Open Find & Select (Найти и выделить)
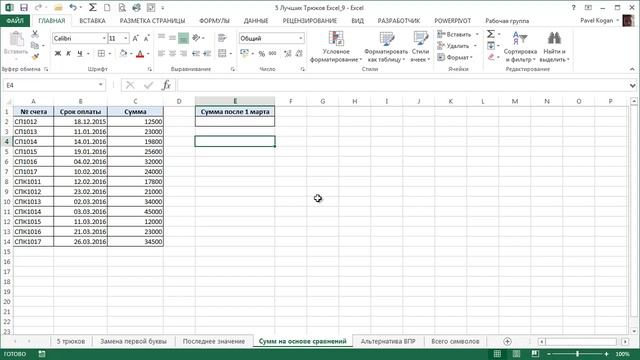Image resolution: width=640 pixels, height=360 pixels. 554,47
